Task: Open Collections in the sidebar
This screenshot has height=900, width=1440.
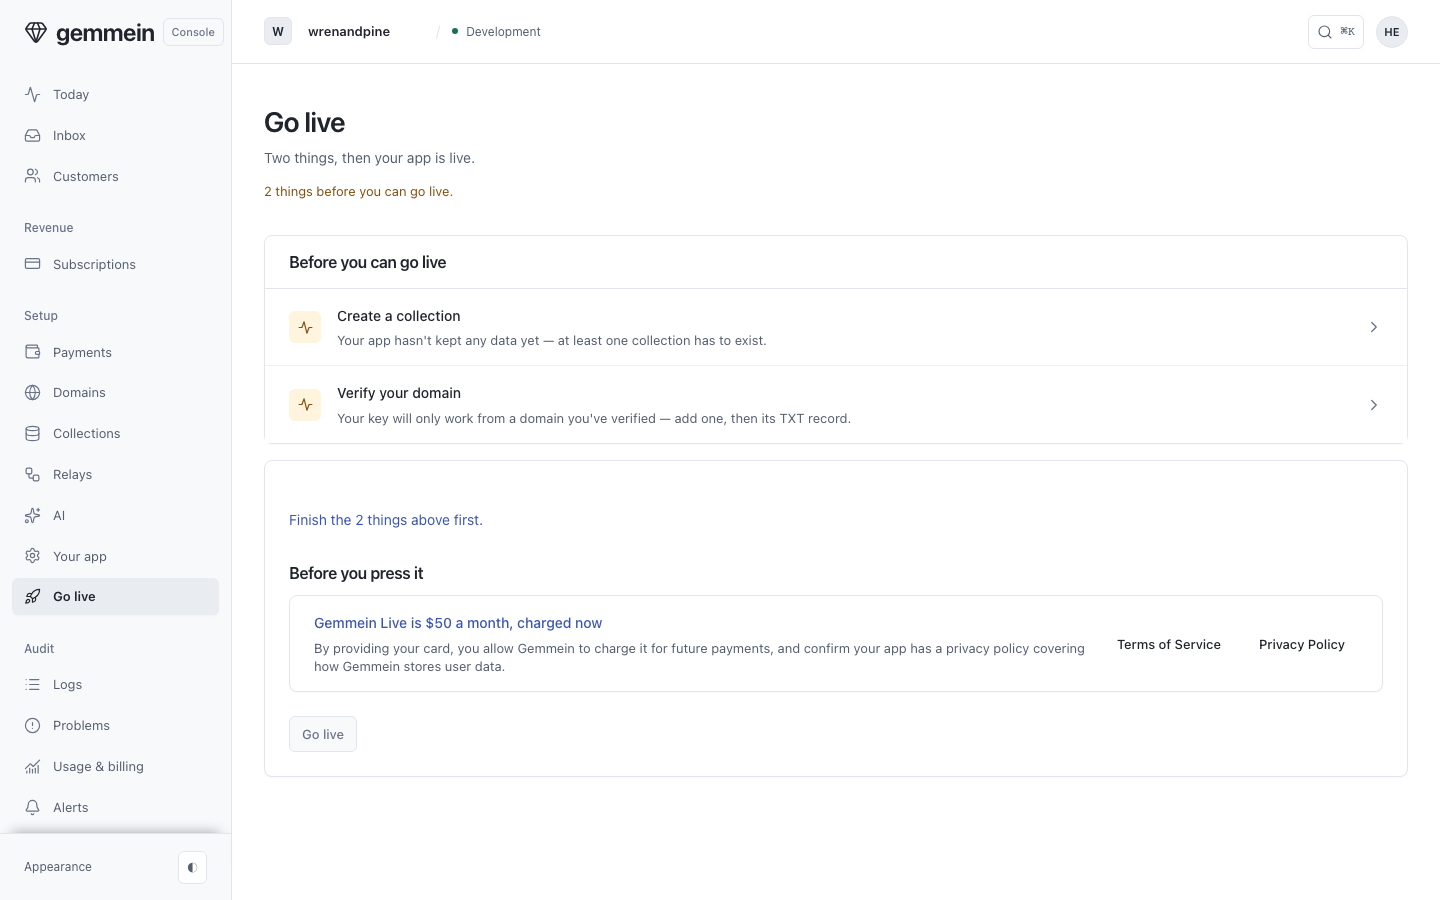Action: coord(115,433)
